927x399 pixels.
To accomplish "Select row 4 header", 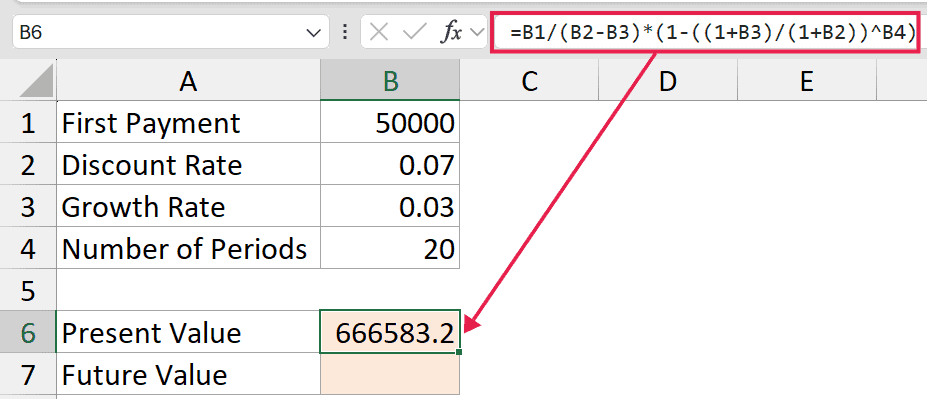I will tap(28, 248).
